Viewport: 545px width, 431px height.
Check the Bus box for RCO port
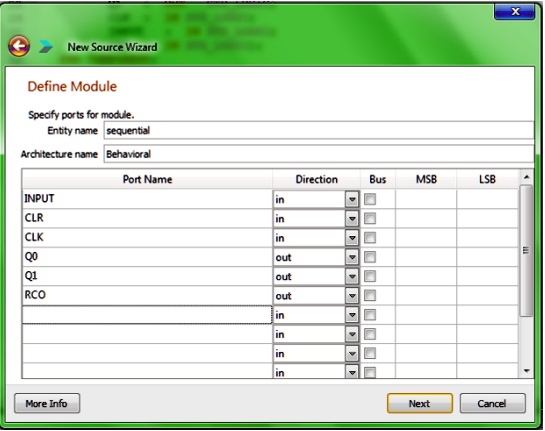click(370, 296)
